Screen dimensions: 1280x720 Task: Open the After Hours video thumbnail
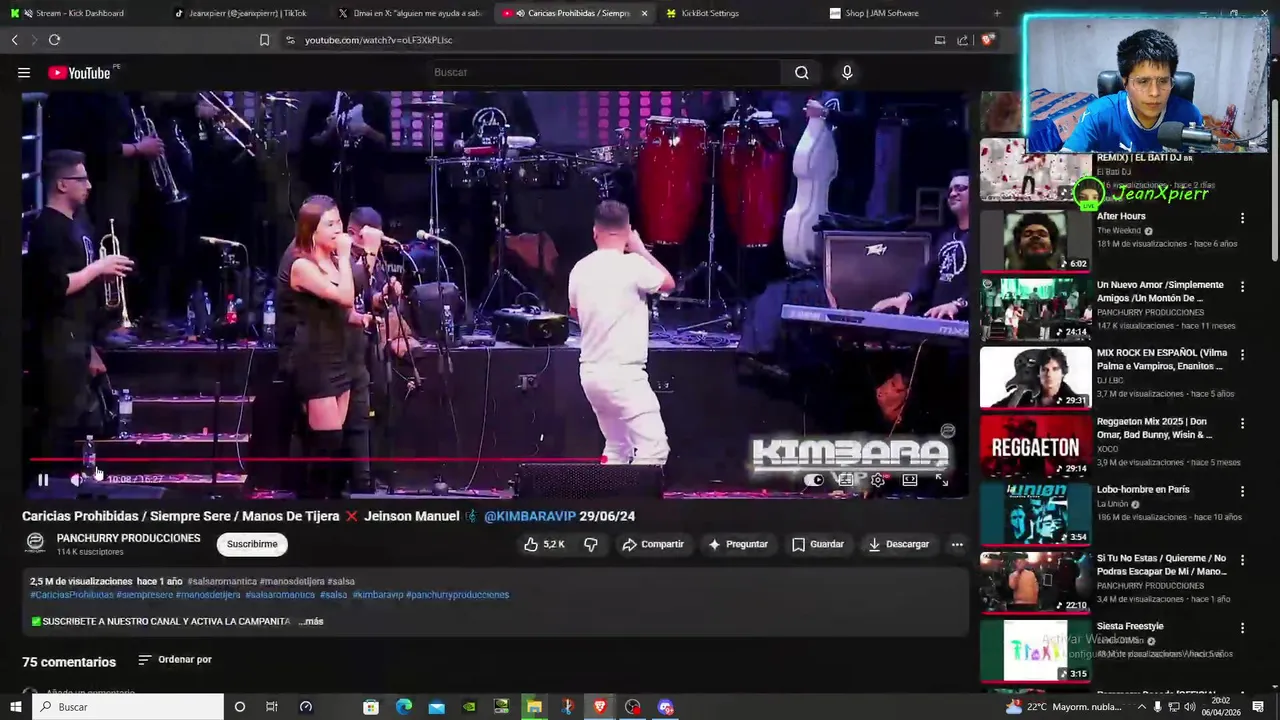pyautogui.click(x=1036, y=240)
